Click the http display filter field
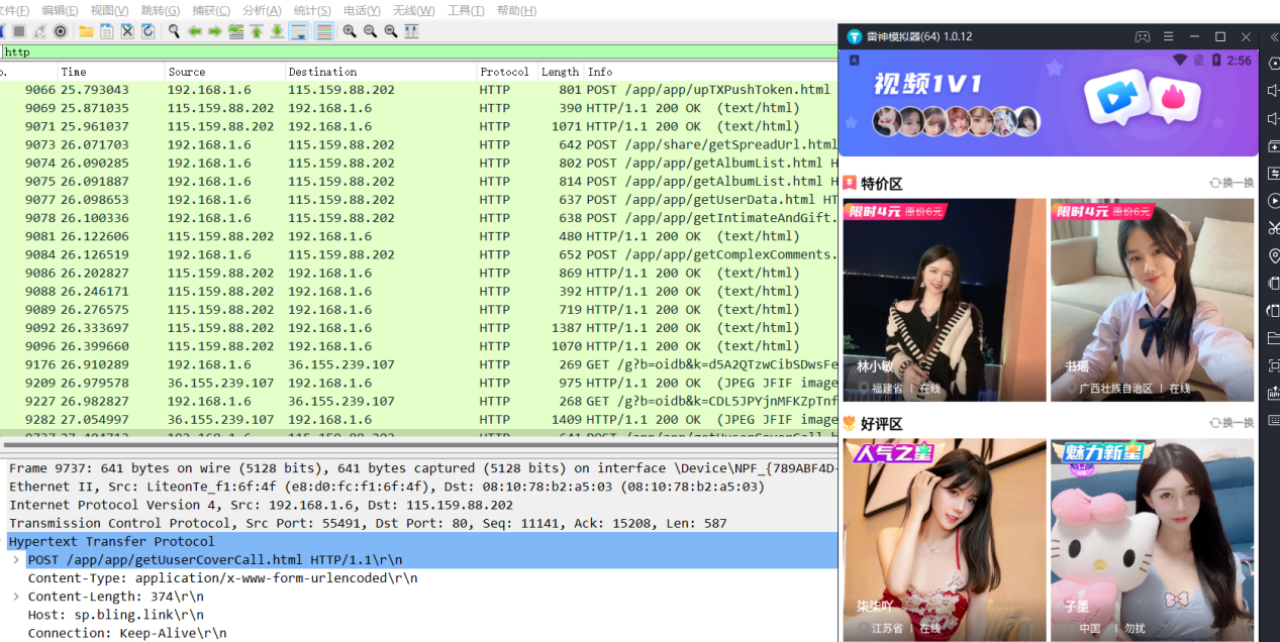Screen dimensions: 1280x642 pyautogui.click(x=418, y=52)
